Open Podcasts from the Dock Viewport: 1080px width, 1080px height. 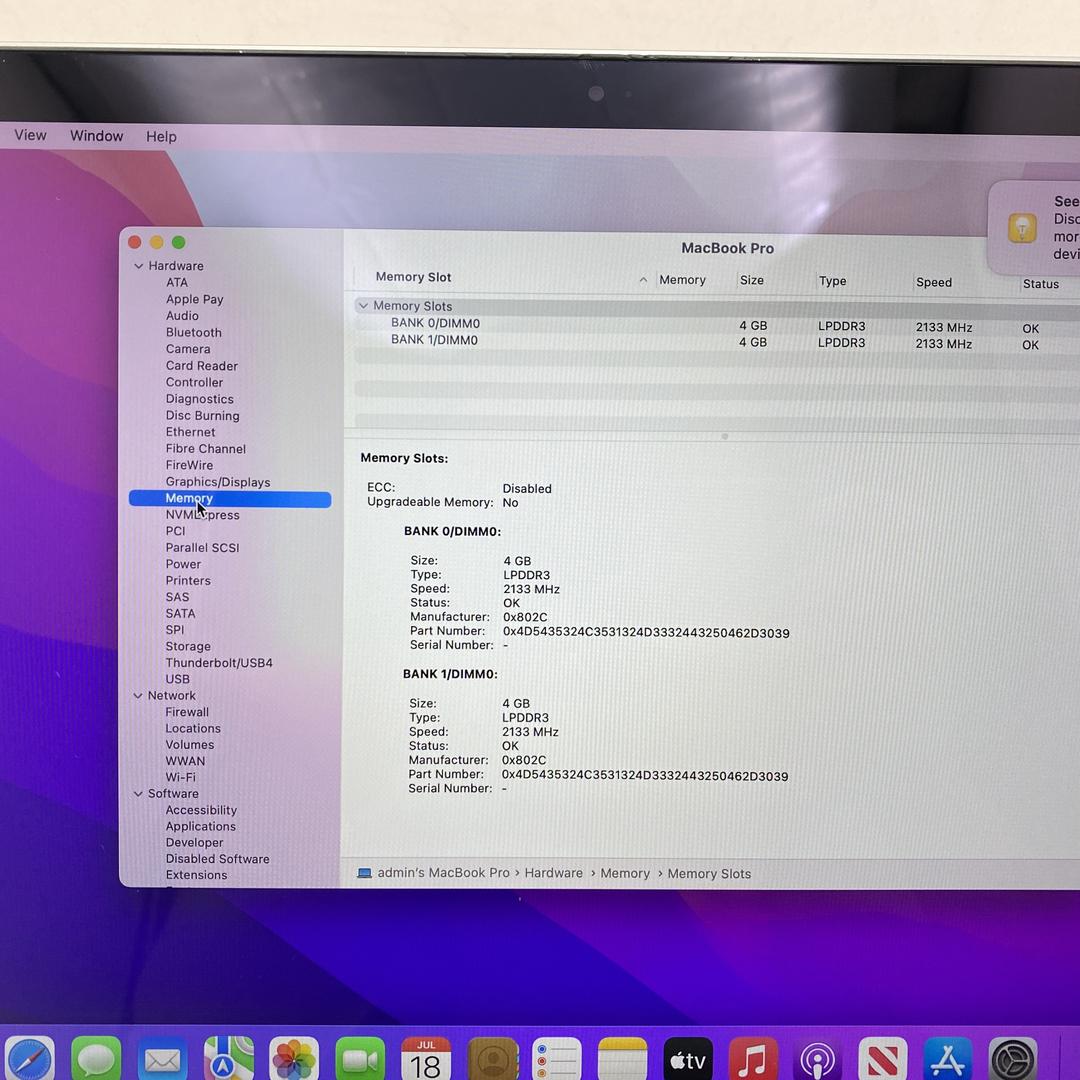click(x=818, y=1059)
